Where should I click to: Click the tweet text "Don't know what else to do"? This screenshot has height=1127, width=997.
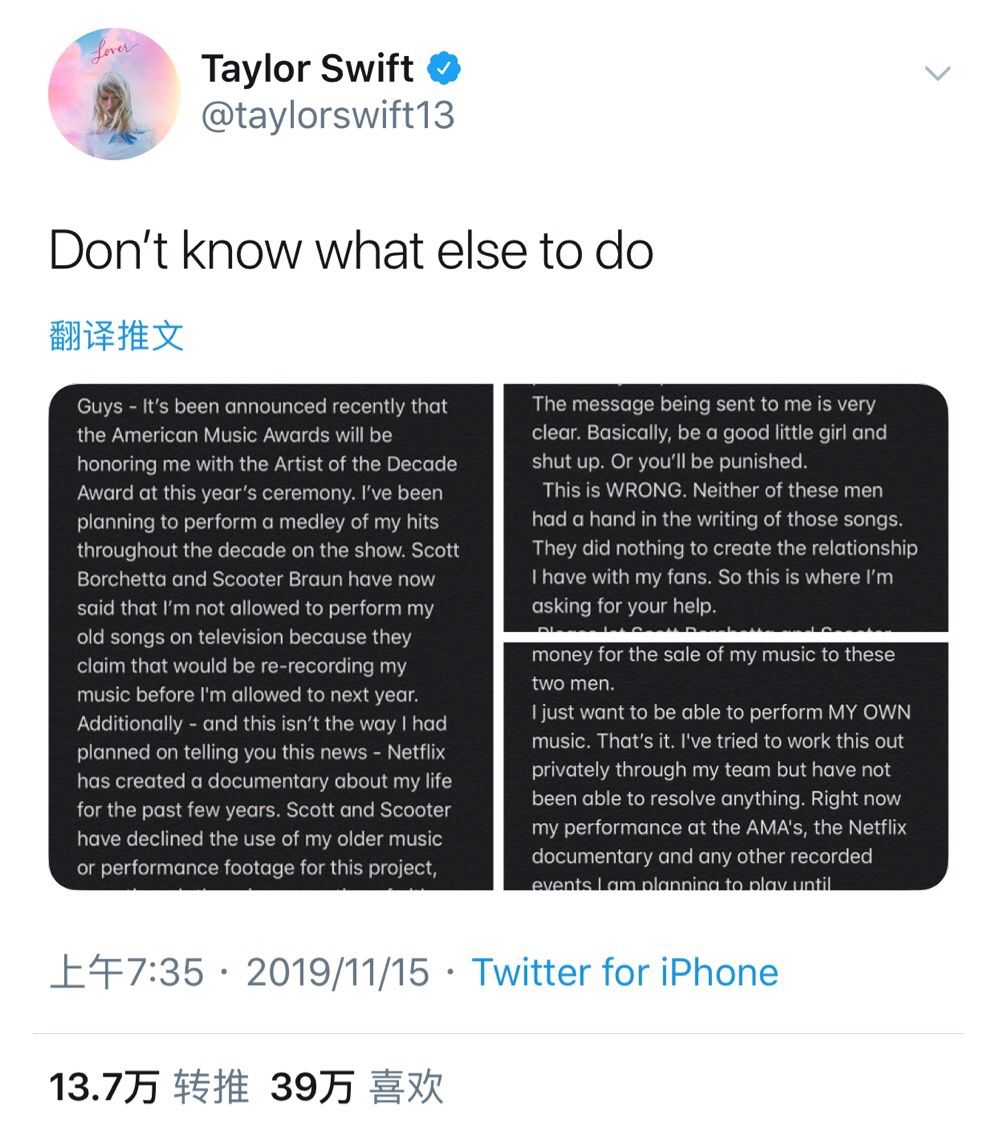(351, 250)
